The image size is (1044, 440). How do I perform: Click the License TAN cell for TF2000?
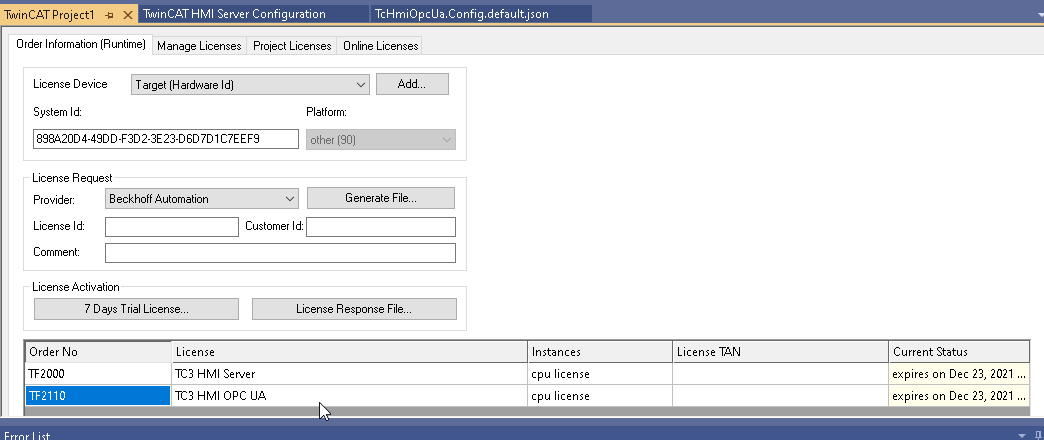click(x=780, y=373)
